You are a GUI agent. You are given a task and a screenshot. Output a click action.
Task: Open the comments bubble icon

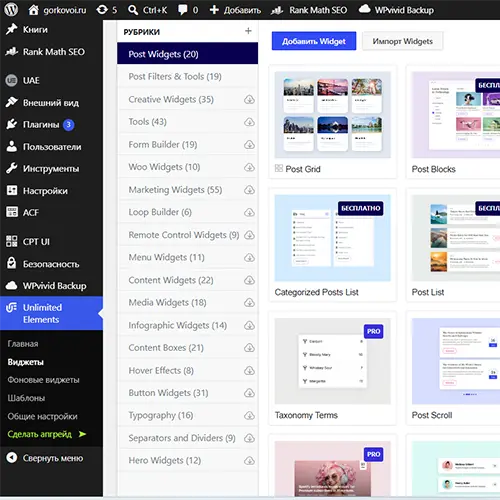pos(183,10)
